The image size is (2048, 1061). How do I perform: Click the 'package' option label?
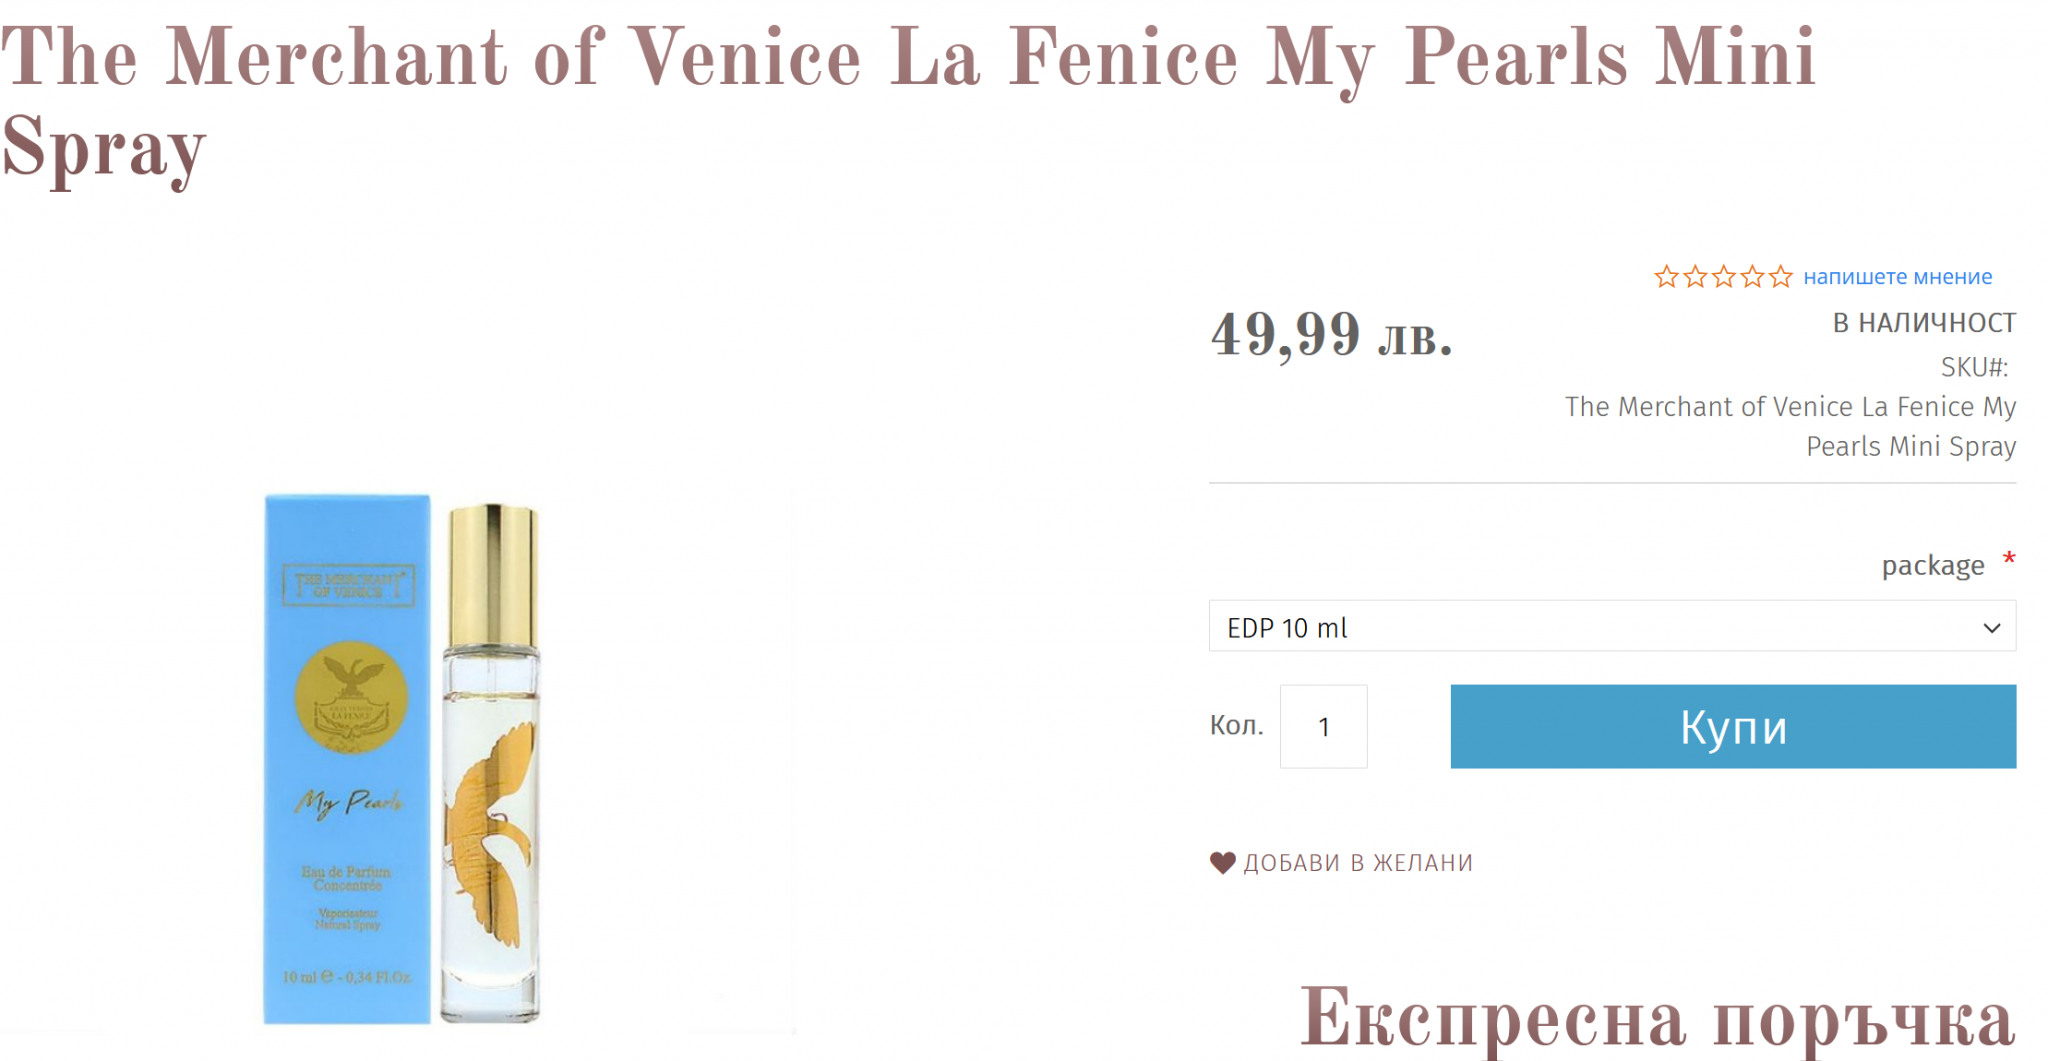coord(1932,566)
